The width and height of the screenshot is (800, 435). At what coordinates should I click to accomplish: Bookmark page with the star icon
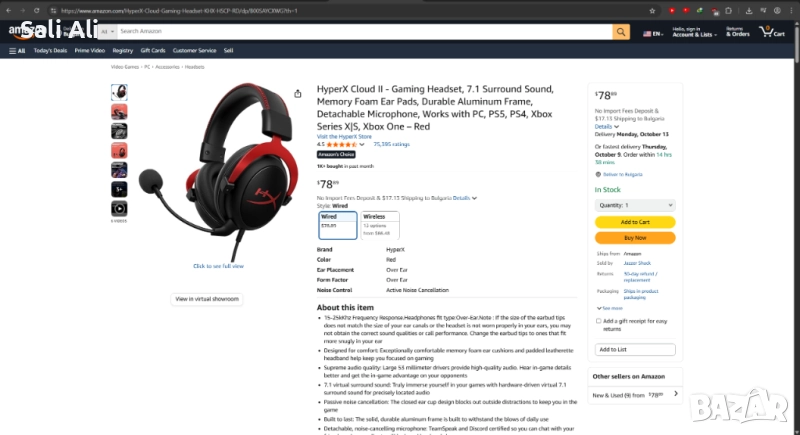click(x=652, y=11)
